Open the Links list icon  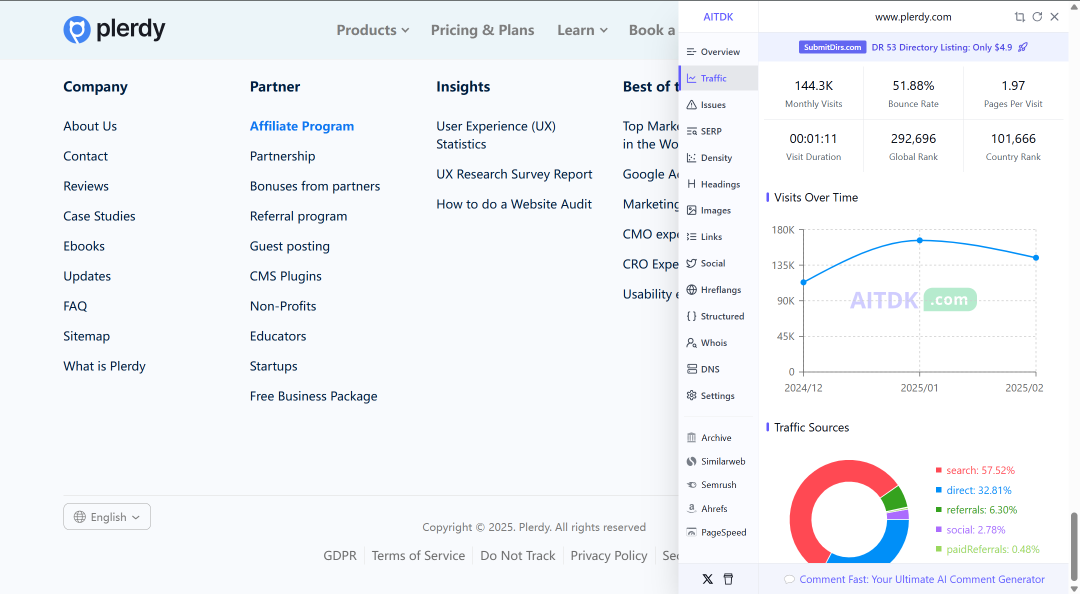692,236
